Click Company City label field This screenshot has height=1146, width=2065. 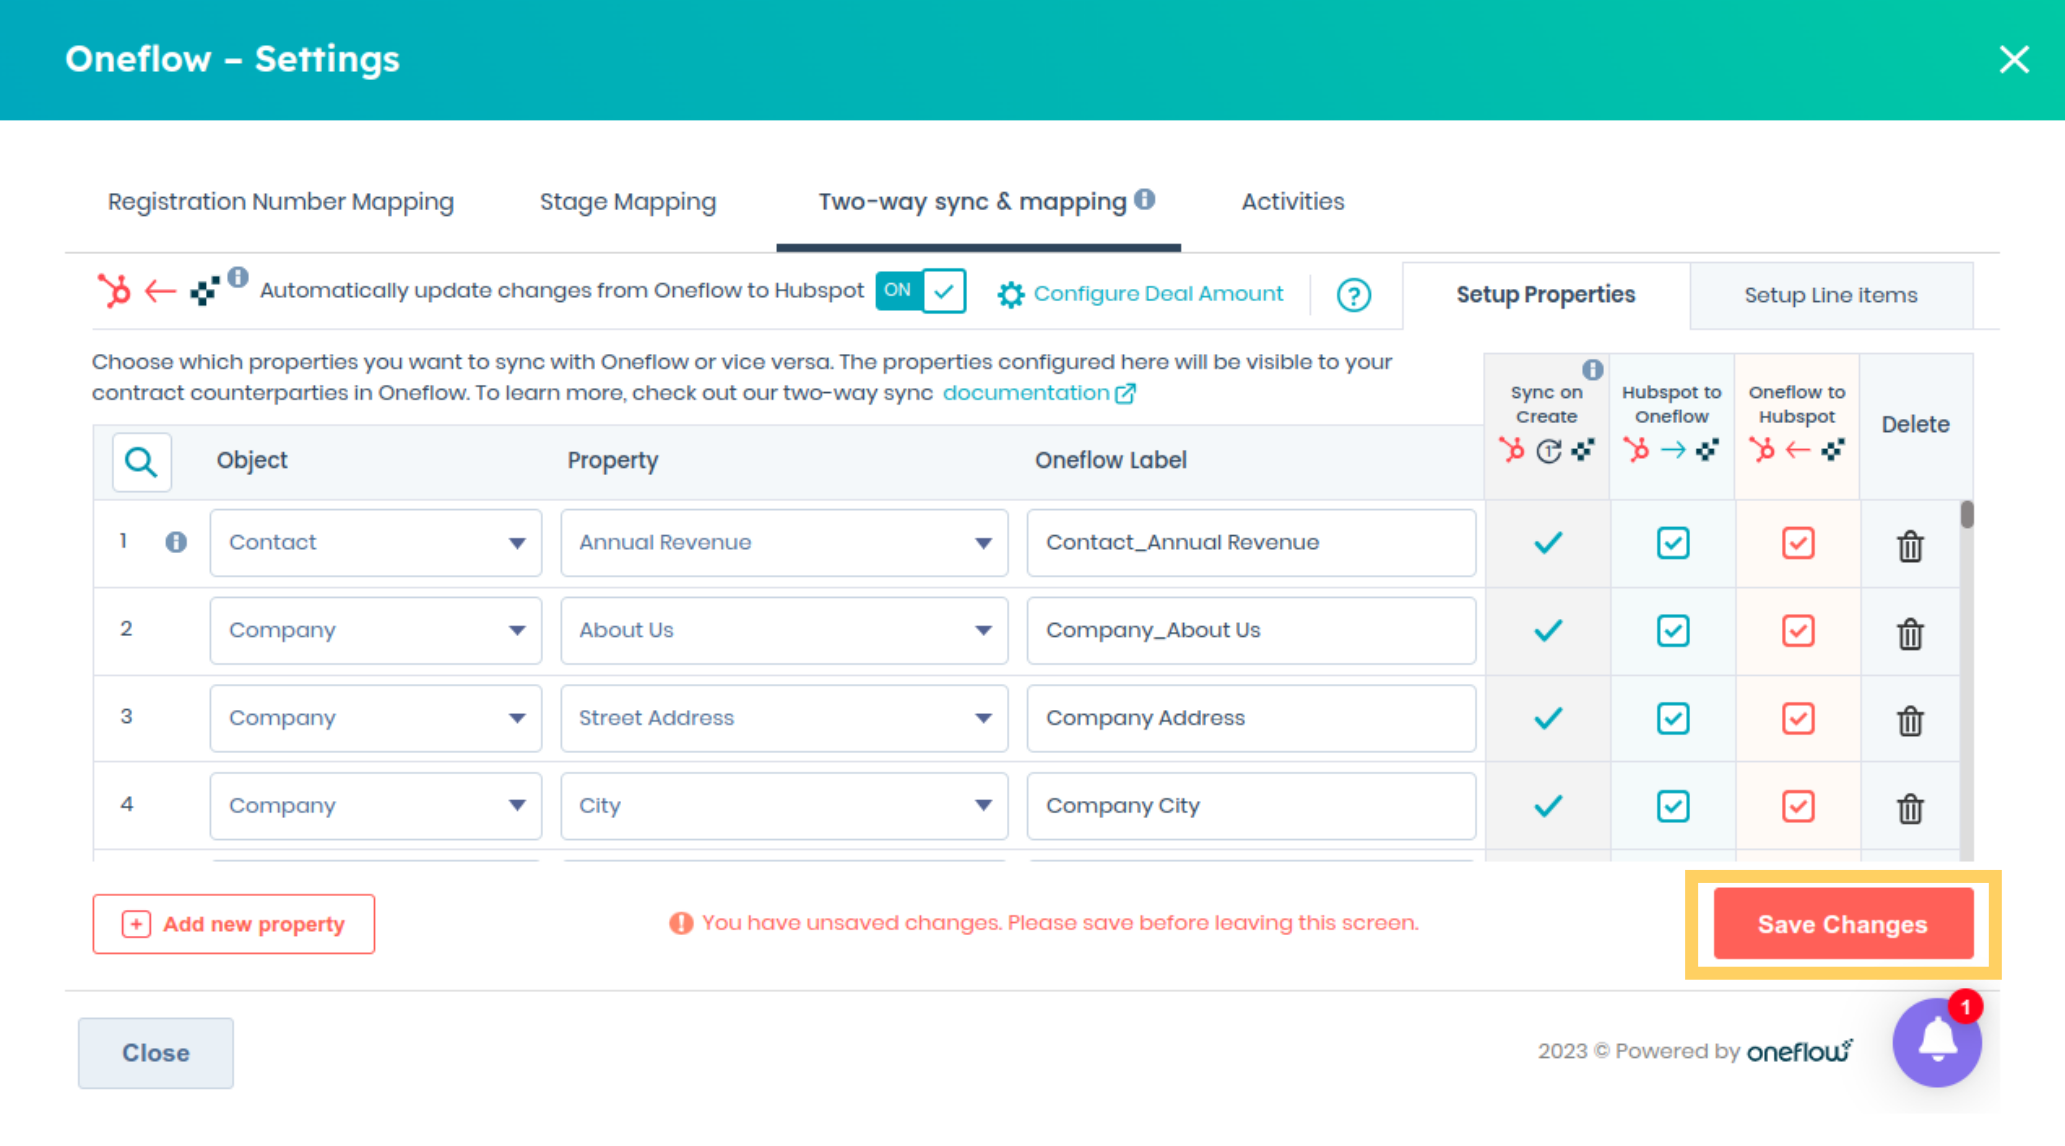coord(1251,806)
